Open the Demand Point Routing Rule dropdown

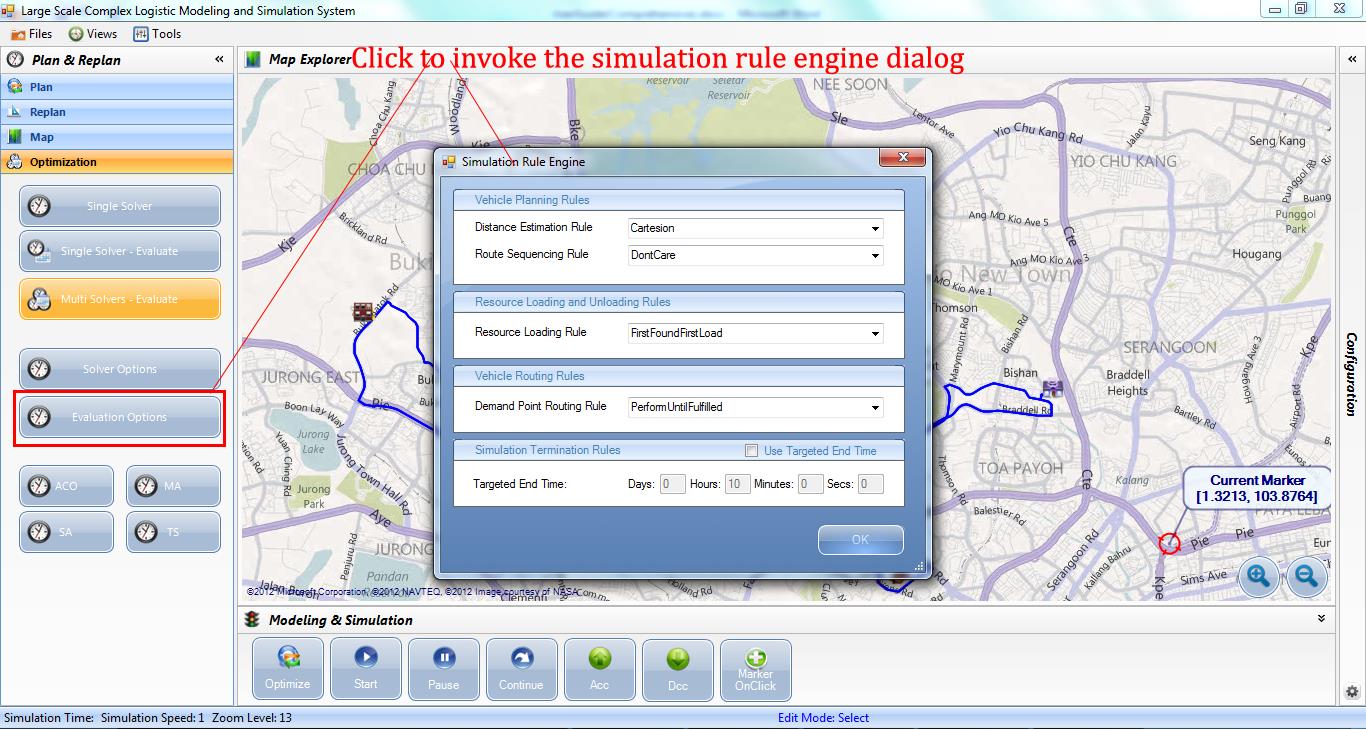point(875,407)
